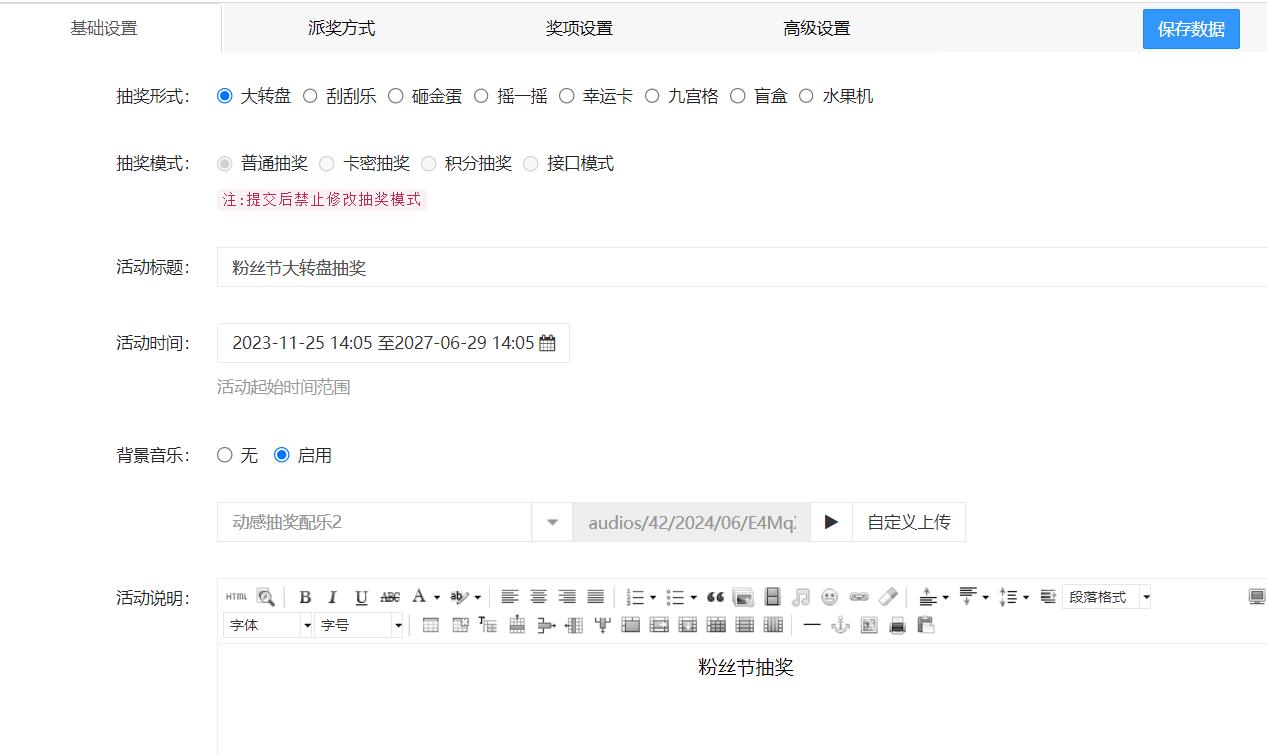Insert blockquote with quote icon
The height and width of the screenshot is (755, 1267).
(715, 597)
